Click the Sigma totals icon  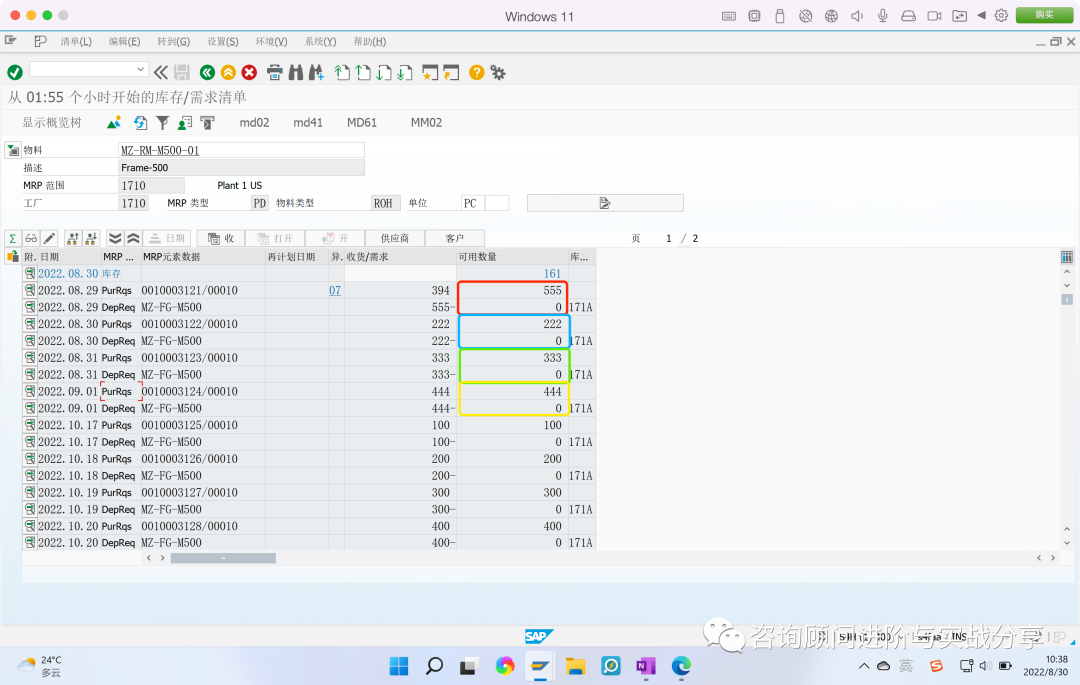click(x=12, y=238)
